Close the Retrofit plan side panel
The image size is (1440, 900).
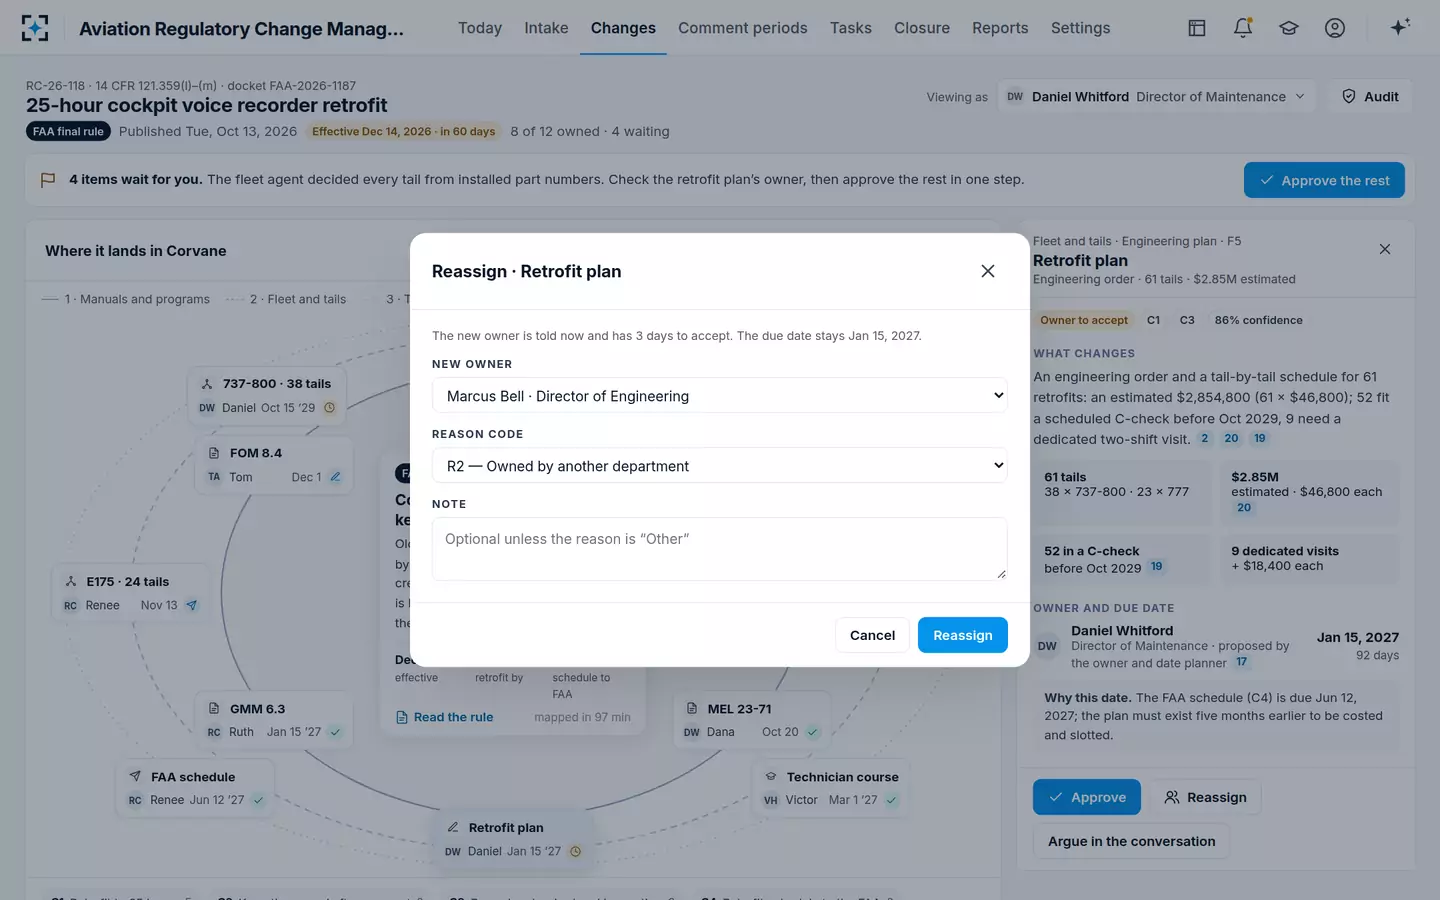[x=1385, y=249]
